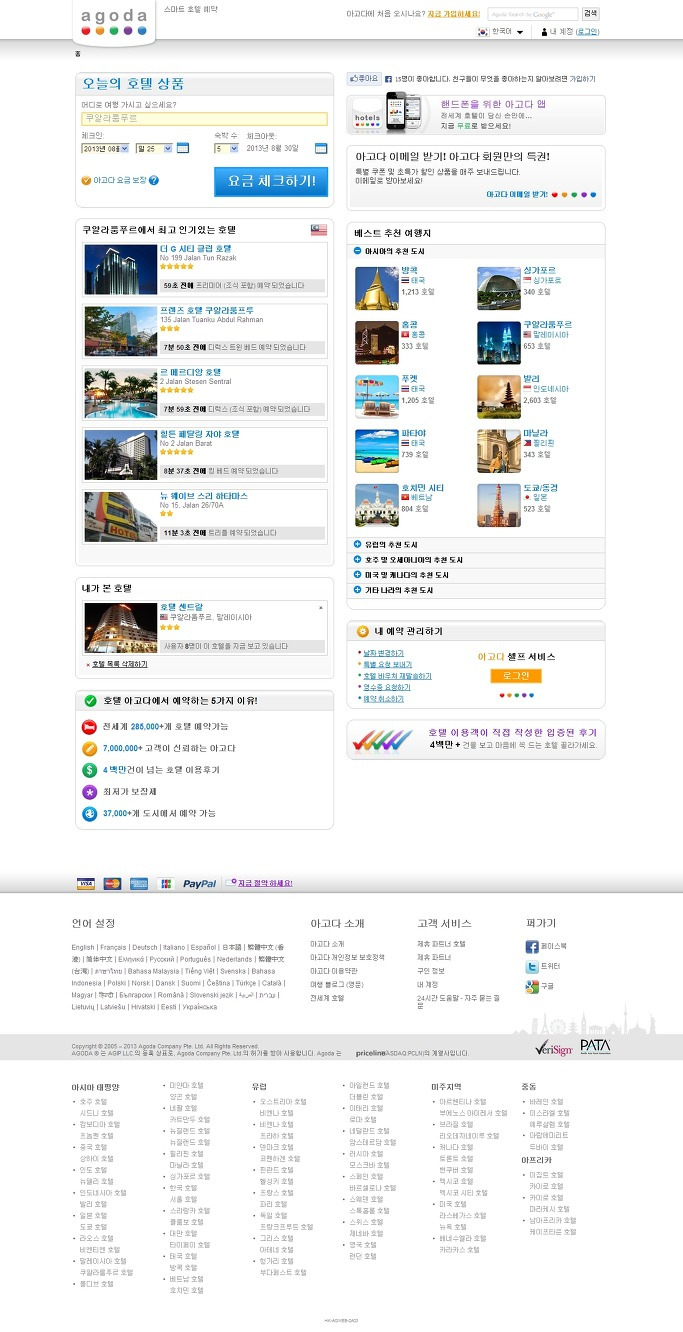Click the MasterCard icon

[x=112, y=884]
